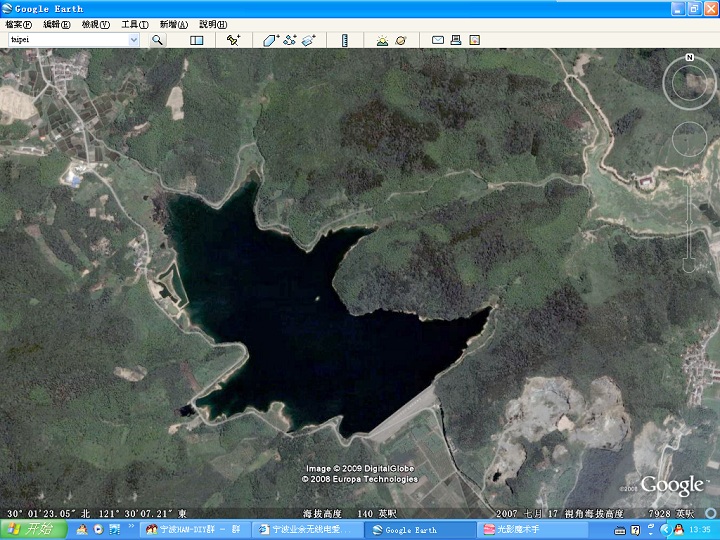
Task: Add a path using the toolbar icon
Action: click(290, 40)
